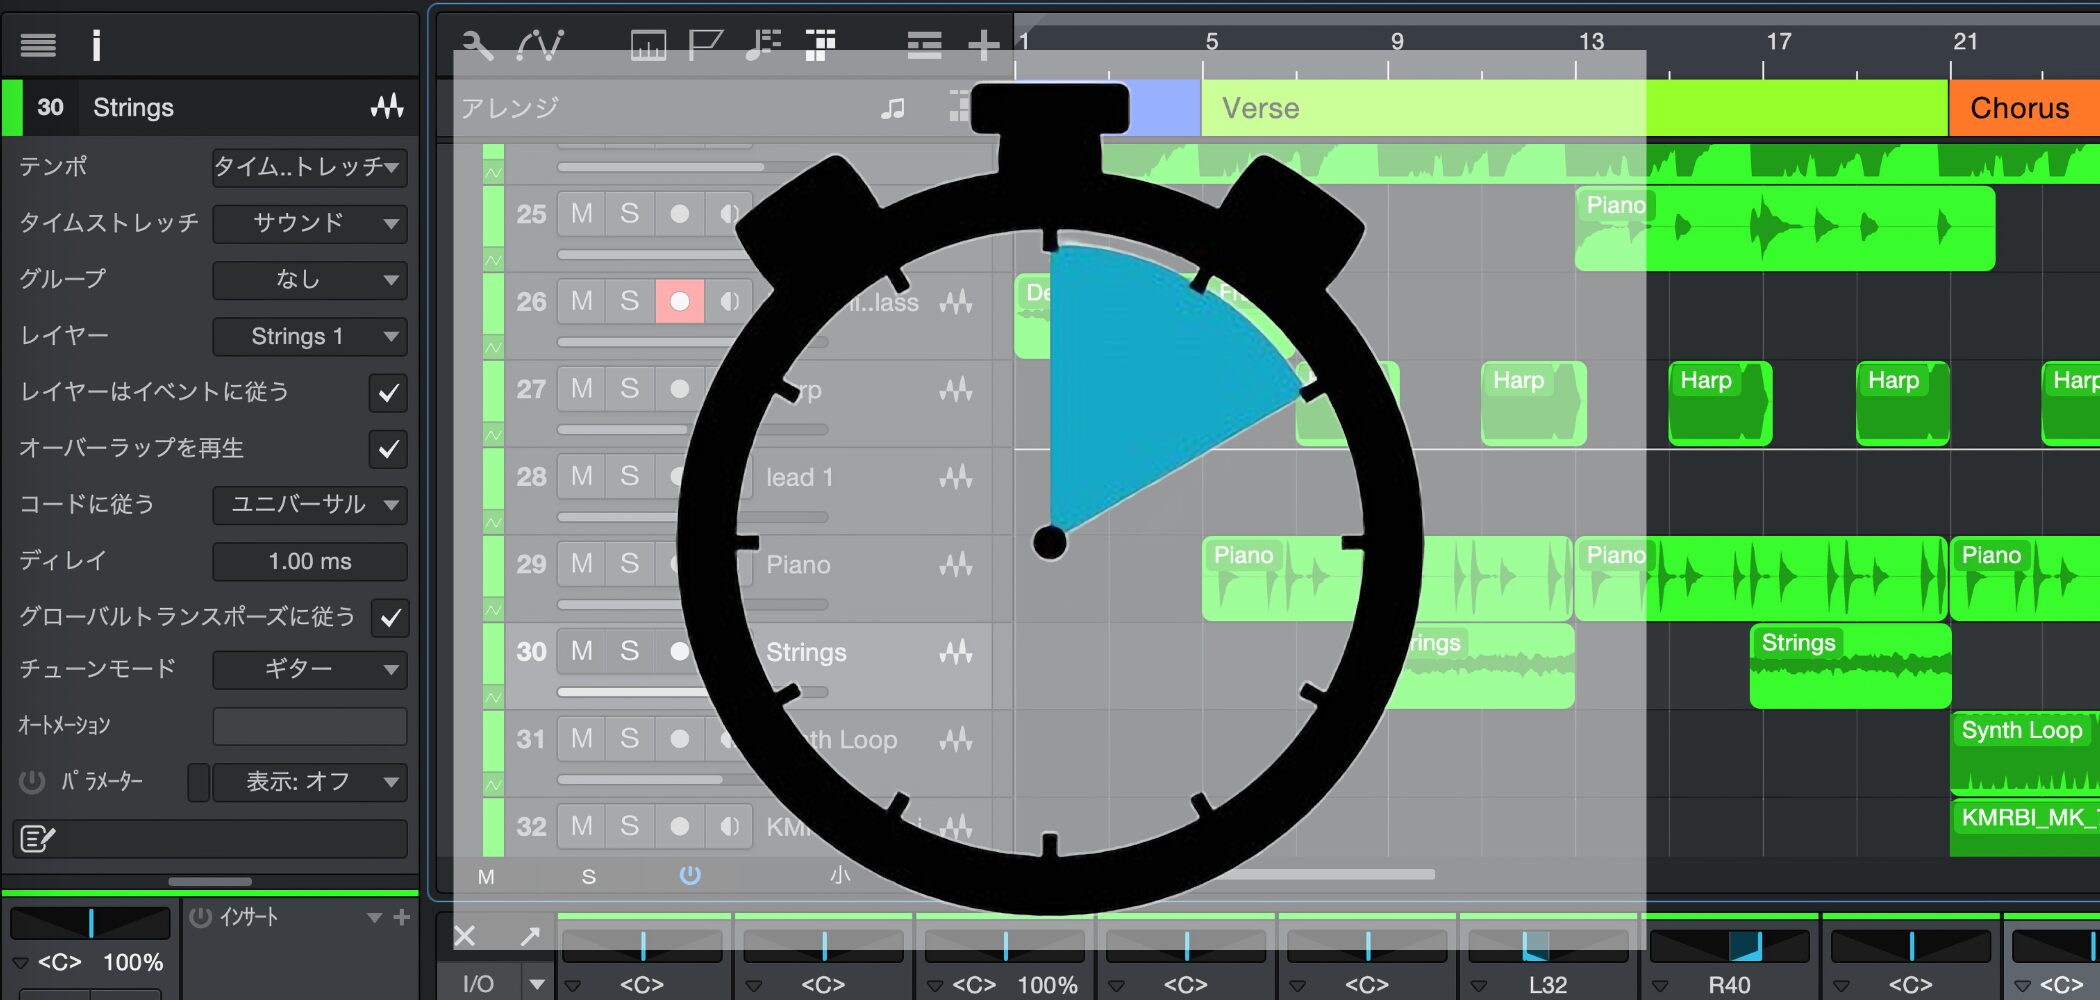Viewport: 2100px width, 1000px height.
Task: Select the Strings track name in inspector
Action: point(133,107)
